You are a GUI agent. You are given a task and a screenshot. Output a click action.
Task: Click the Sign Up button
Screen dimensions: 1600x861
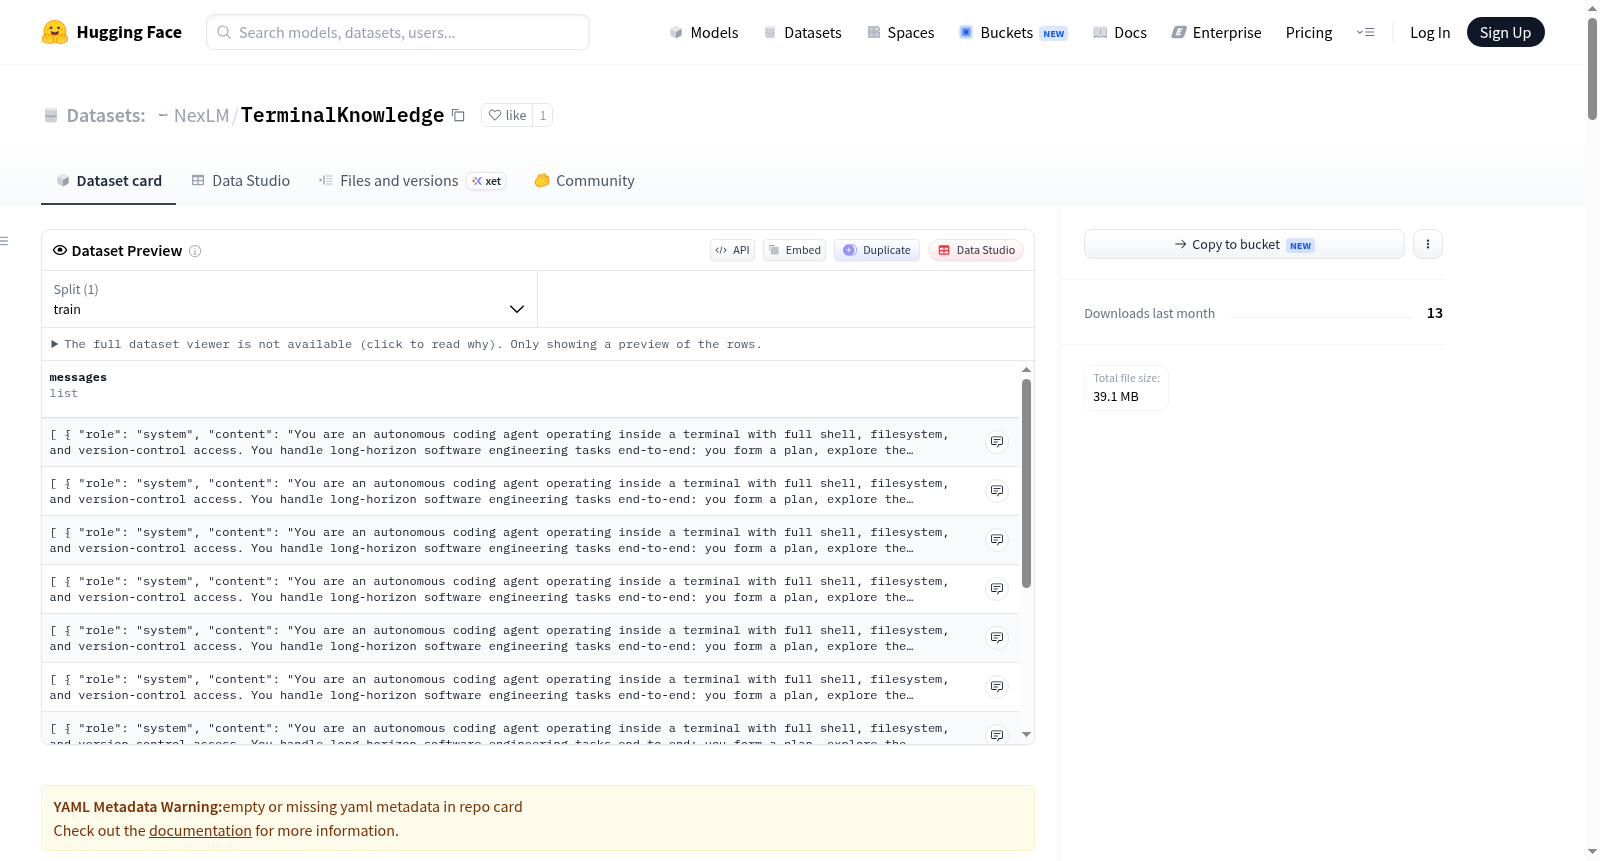point(1505,32)
